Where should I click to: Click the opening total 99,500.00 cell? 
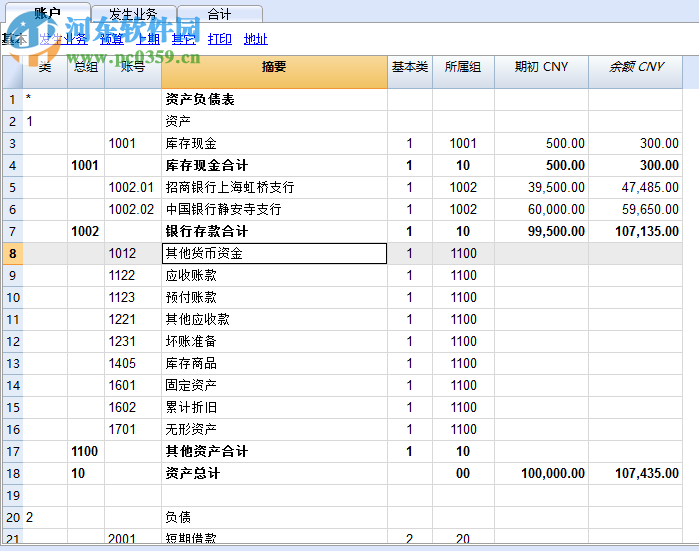541,231
